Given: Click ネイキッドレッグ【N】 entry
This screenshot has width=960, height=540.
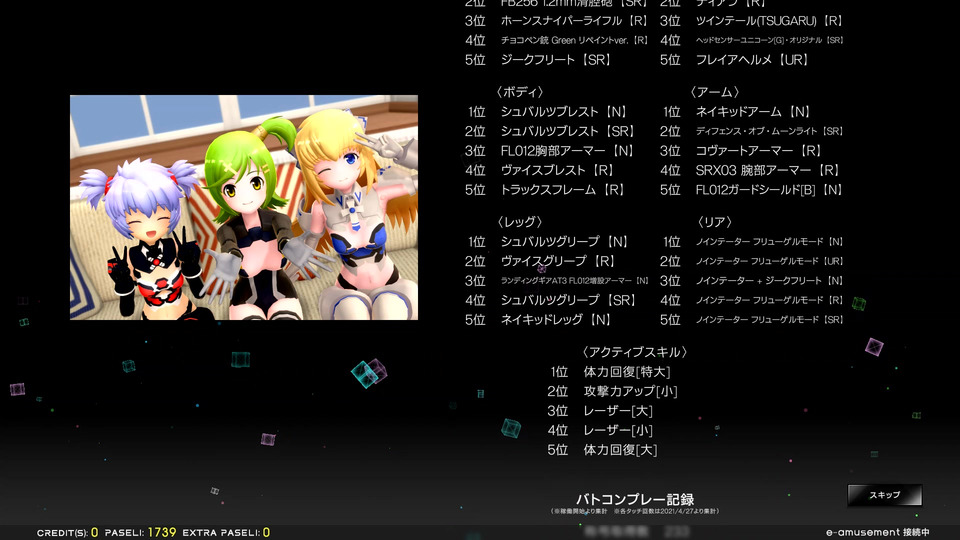Looking at the screenshot, I should coord(556,320).
